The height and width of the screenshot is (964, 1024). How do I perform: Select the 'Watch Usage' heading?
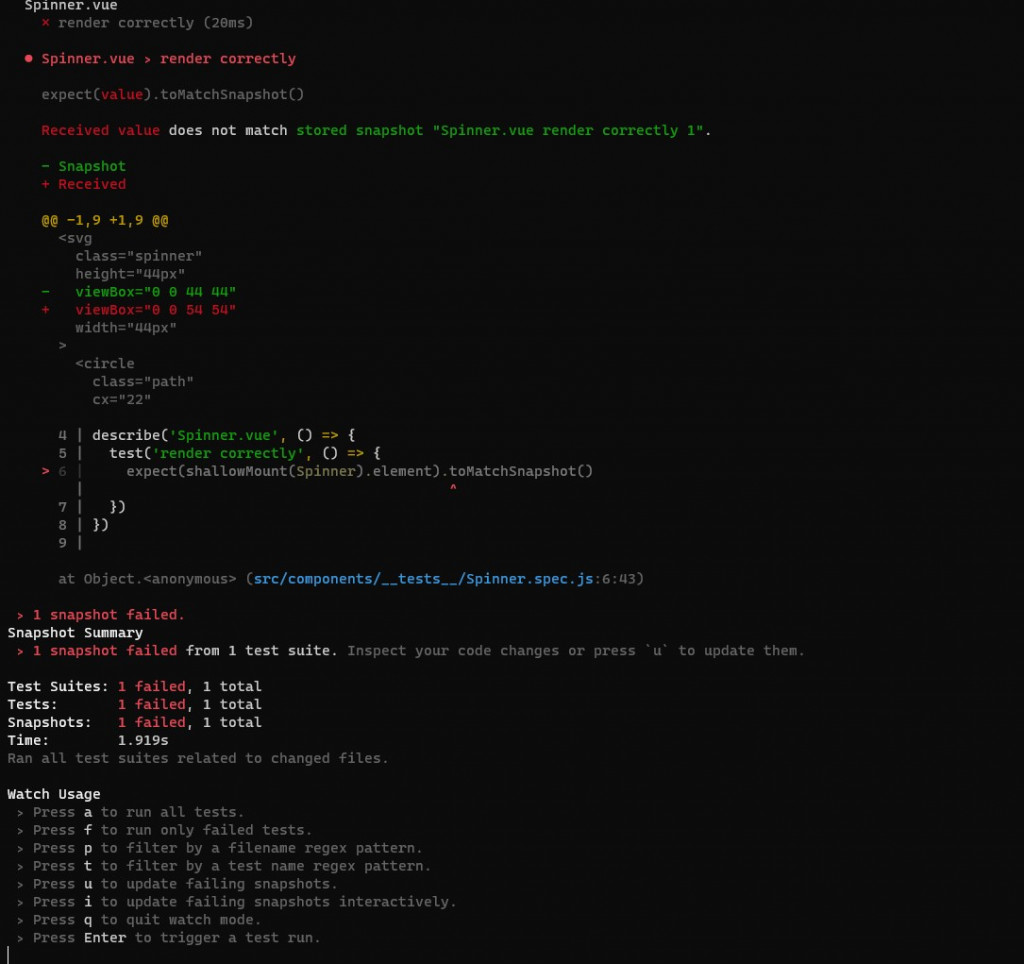(54, 794)
